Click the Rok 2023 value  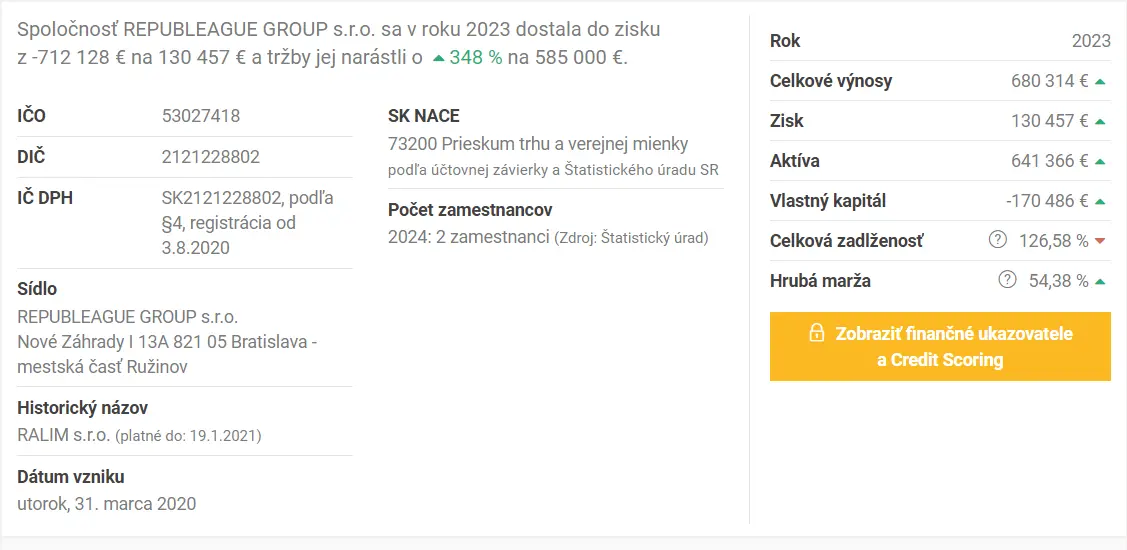point(1091,41)
